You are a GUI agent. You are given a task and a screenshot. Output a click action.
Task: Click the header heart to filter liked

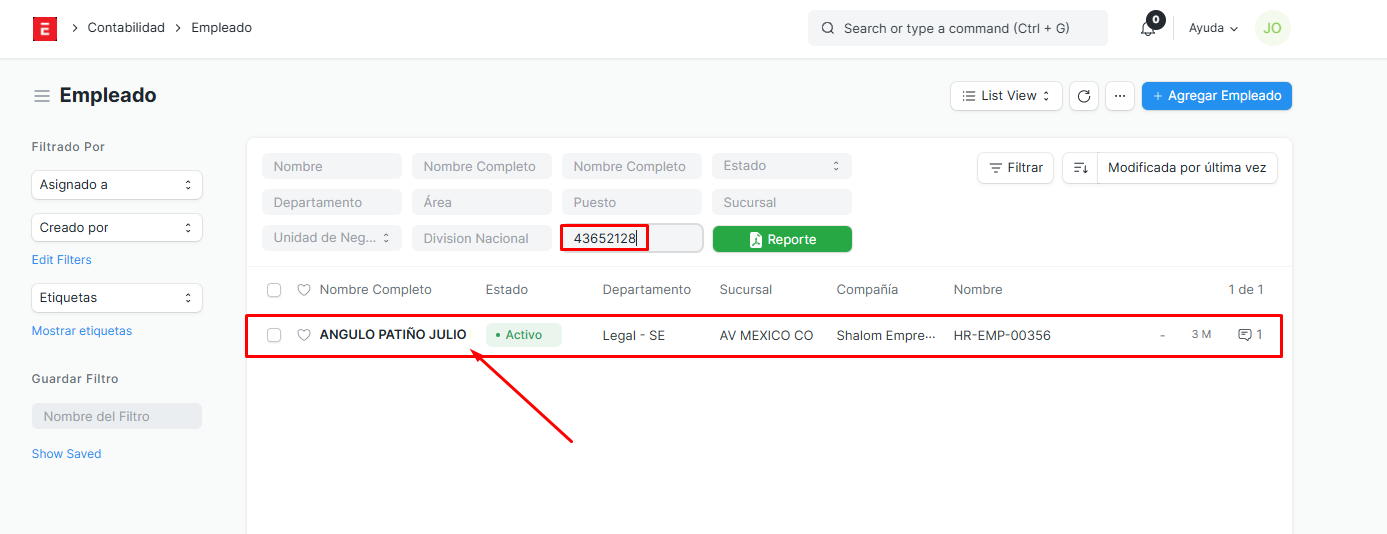pos(304,290)
